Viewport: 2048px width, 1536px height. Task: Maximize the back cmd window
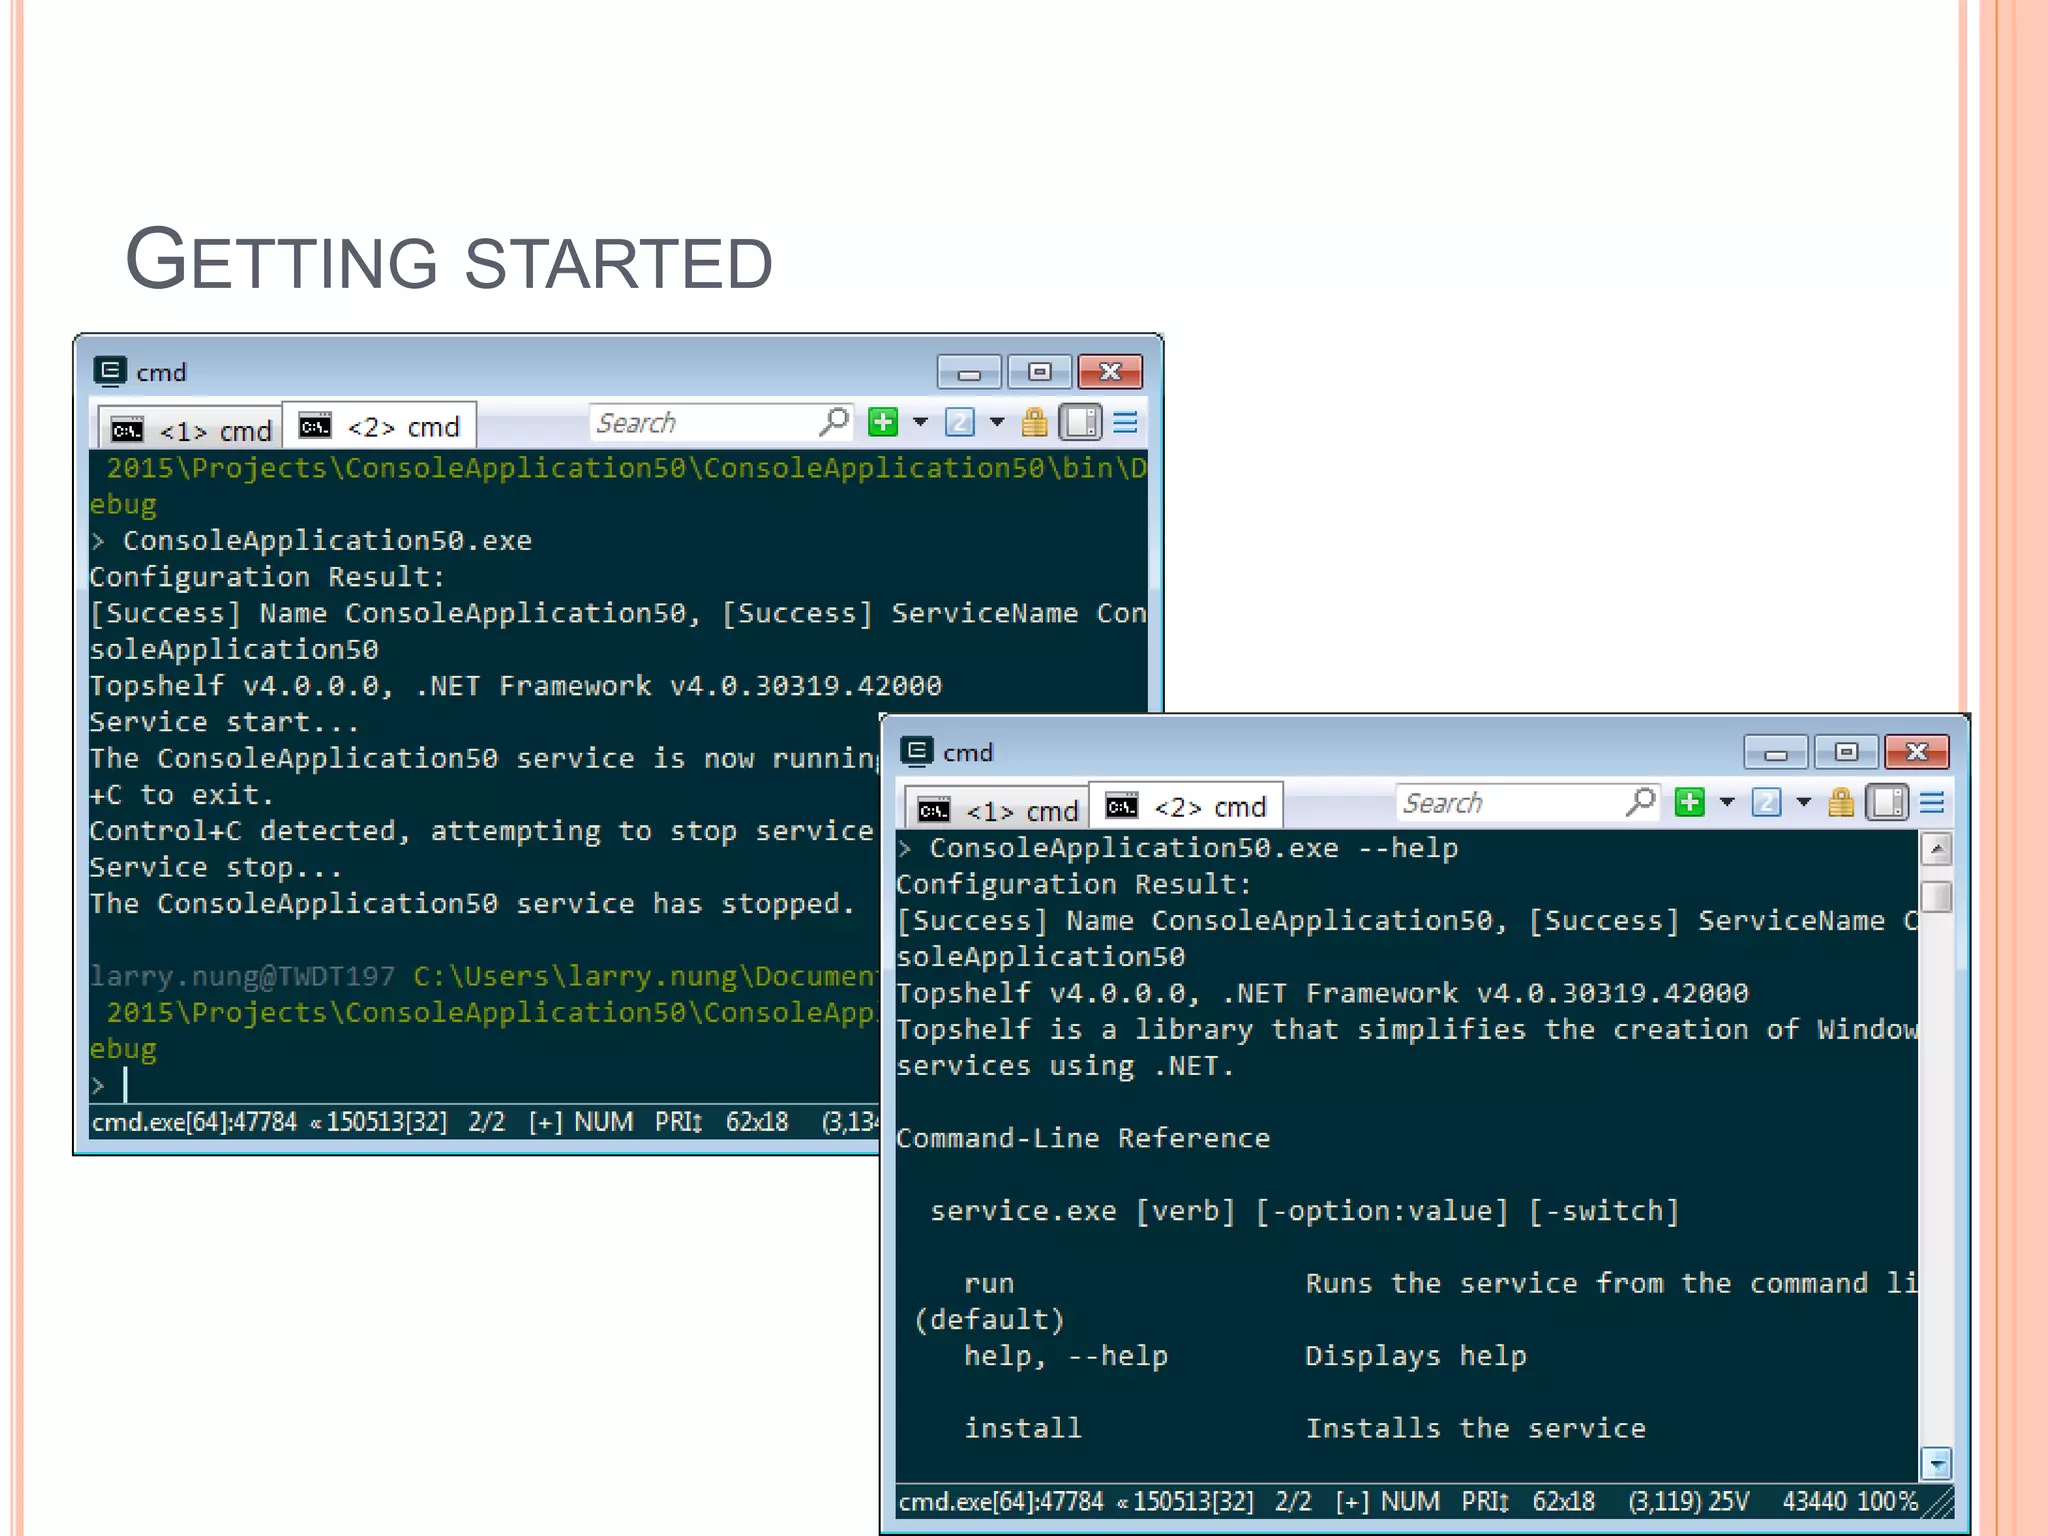tap(1040, 372)
